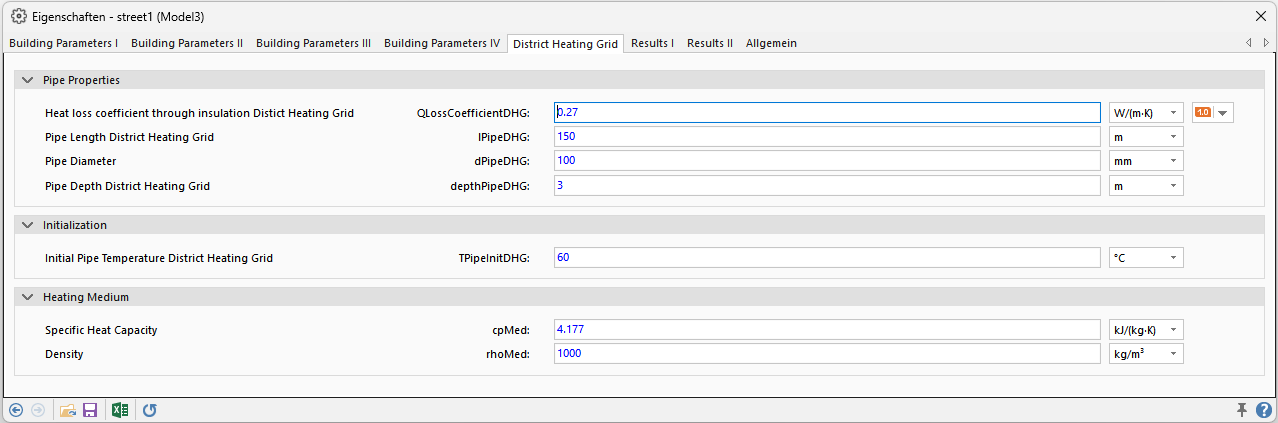This screenshot has height=423, width=1278.
Task: Open help with the question mark icon
Action: (x=1264, y=410)
